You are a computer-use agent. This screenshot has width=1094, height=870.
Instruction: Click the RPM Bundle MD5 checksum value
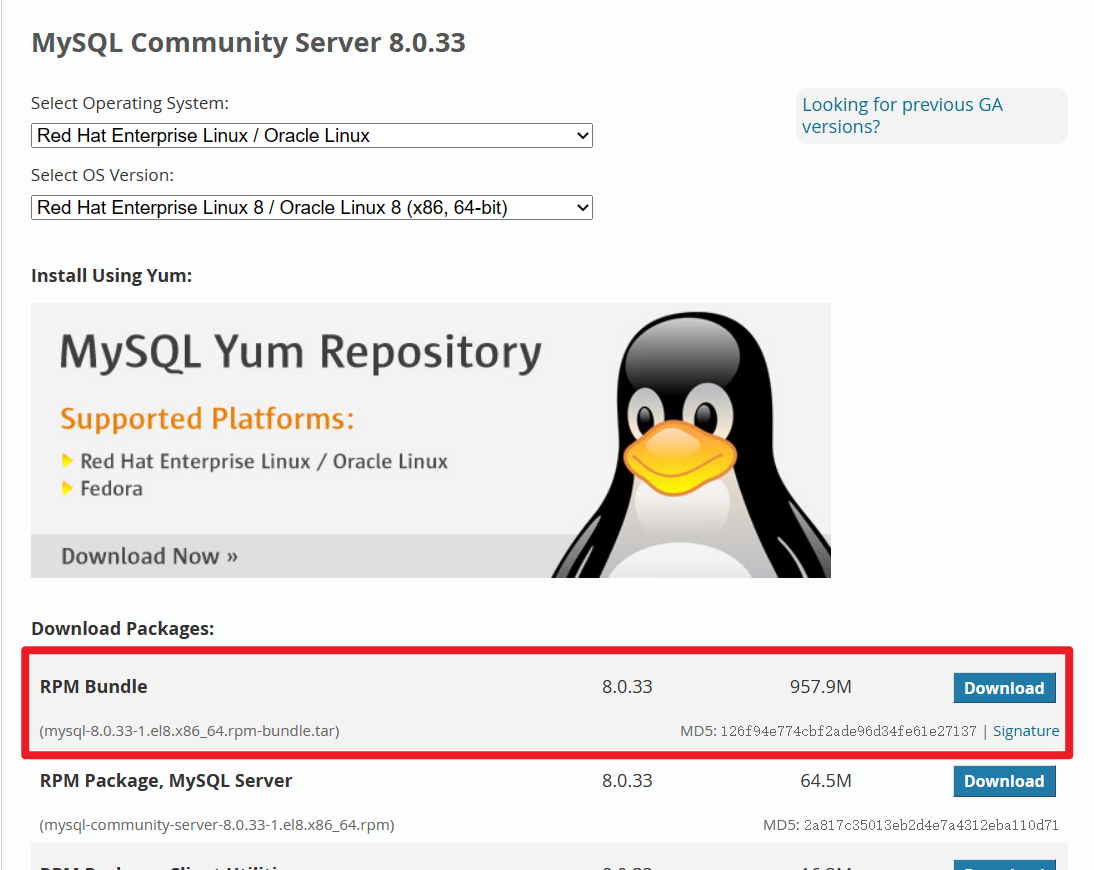(848, 730)
